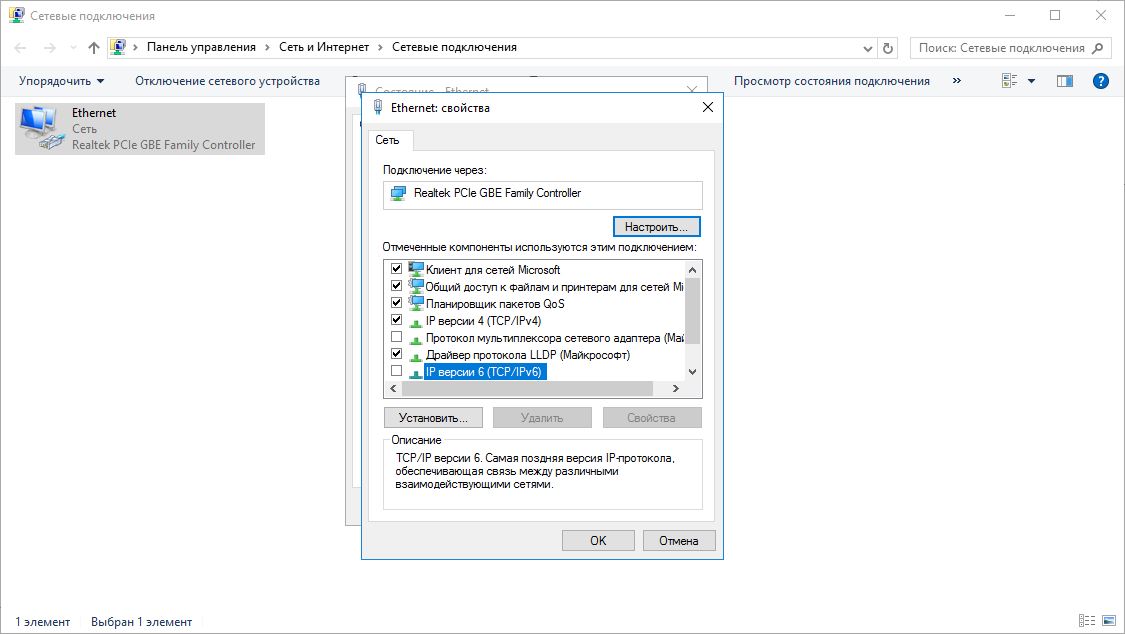Uncheck Планировщик пакетов QoS checkbox

point(396,303)
